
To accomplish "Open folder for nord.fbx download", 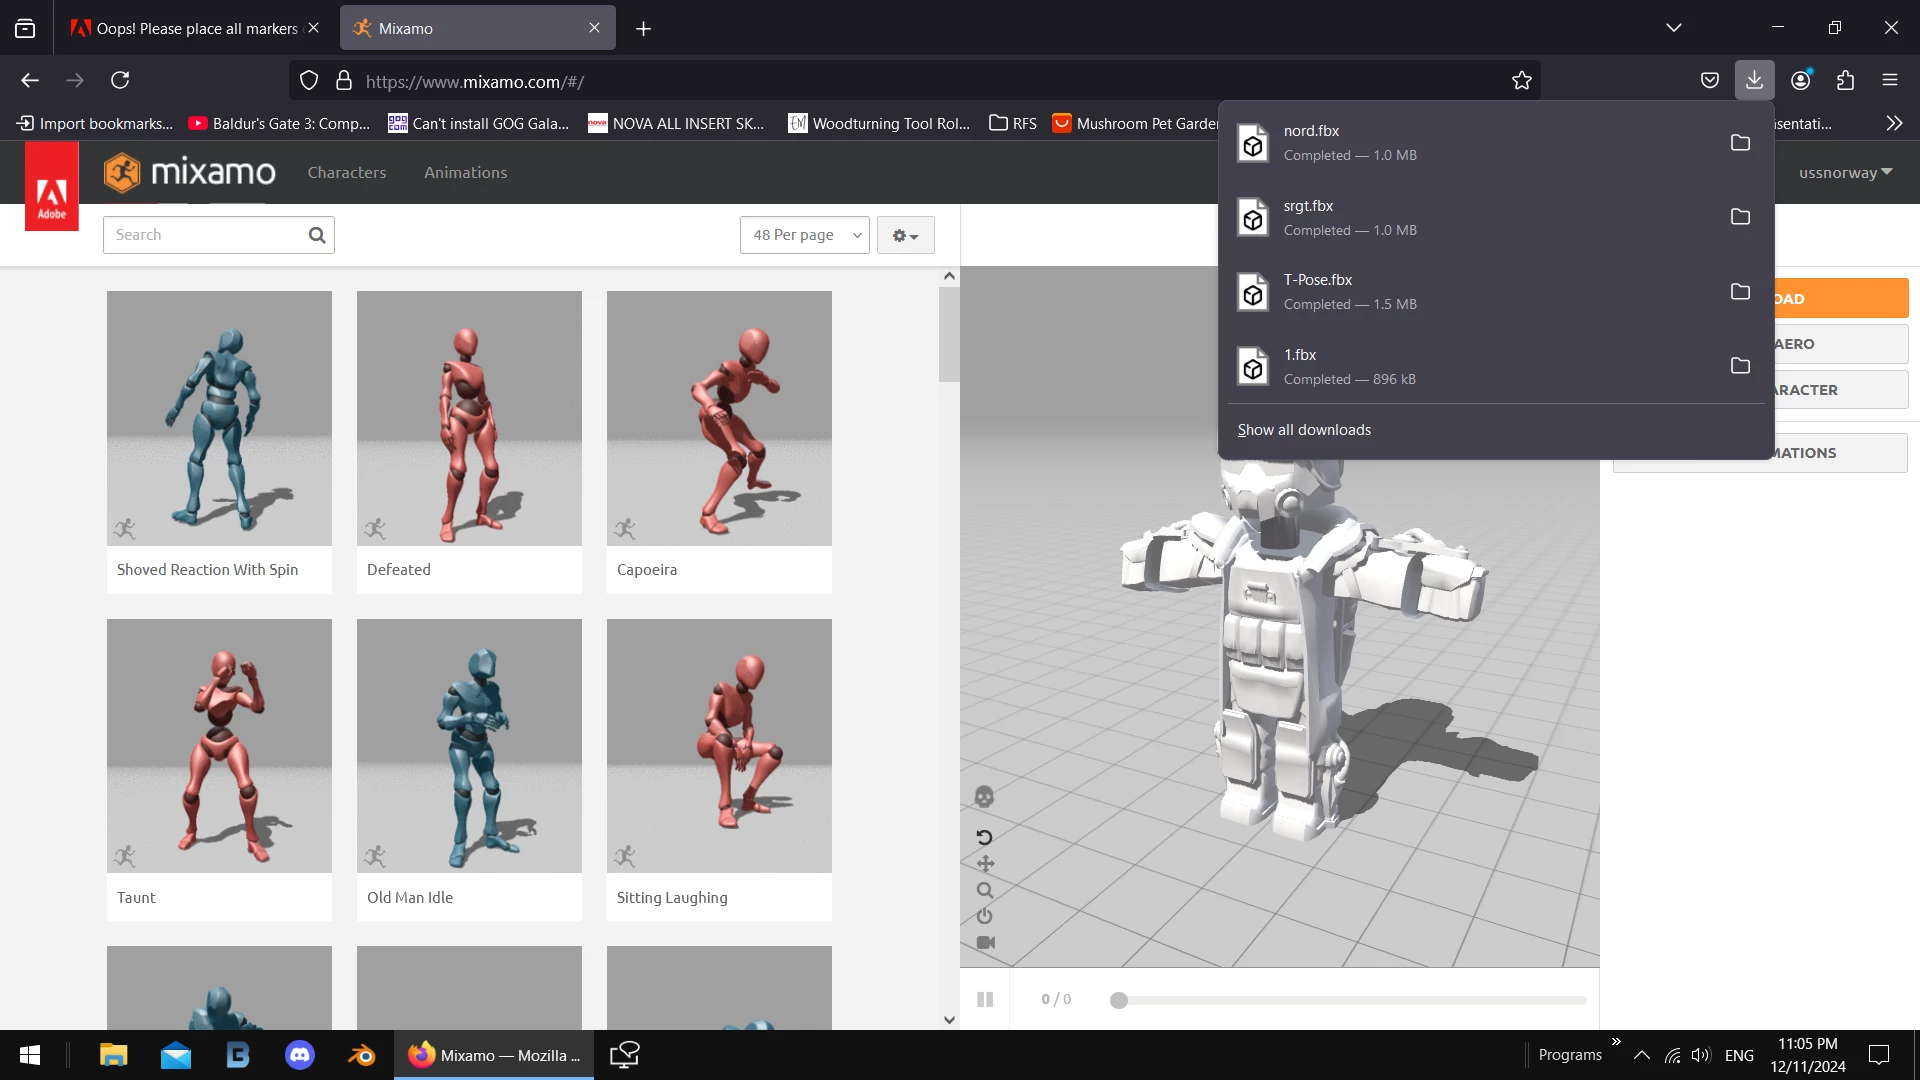I will pyautogui.click(x=1740, y=143).
